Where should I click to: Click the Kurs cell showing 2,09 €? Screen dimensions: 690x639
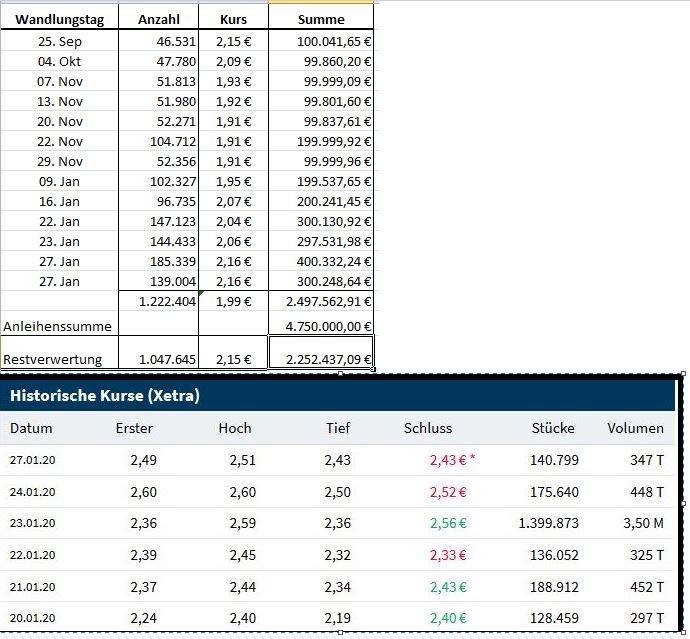[234, 62]
